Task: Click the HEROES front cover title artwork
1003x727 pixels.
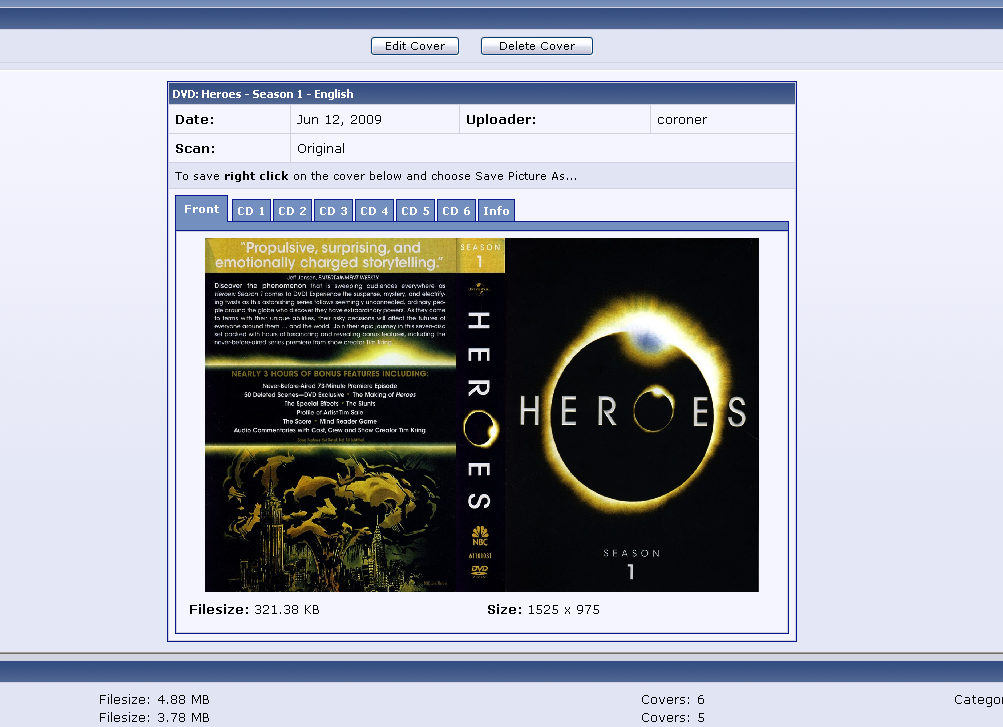Action: tap(632, 411)
